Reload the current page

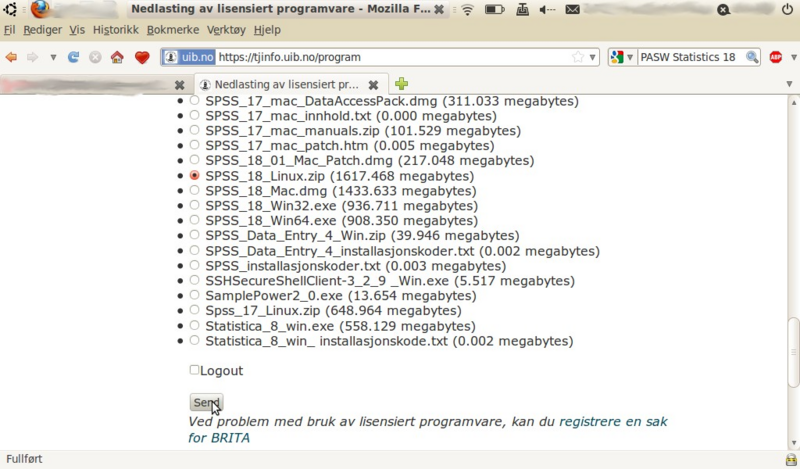click(73, 57)
